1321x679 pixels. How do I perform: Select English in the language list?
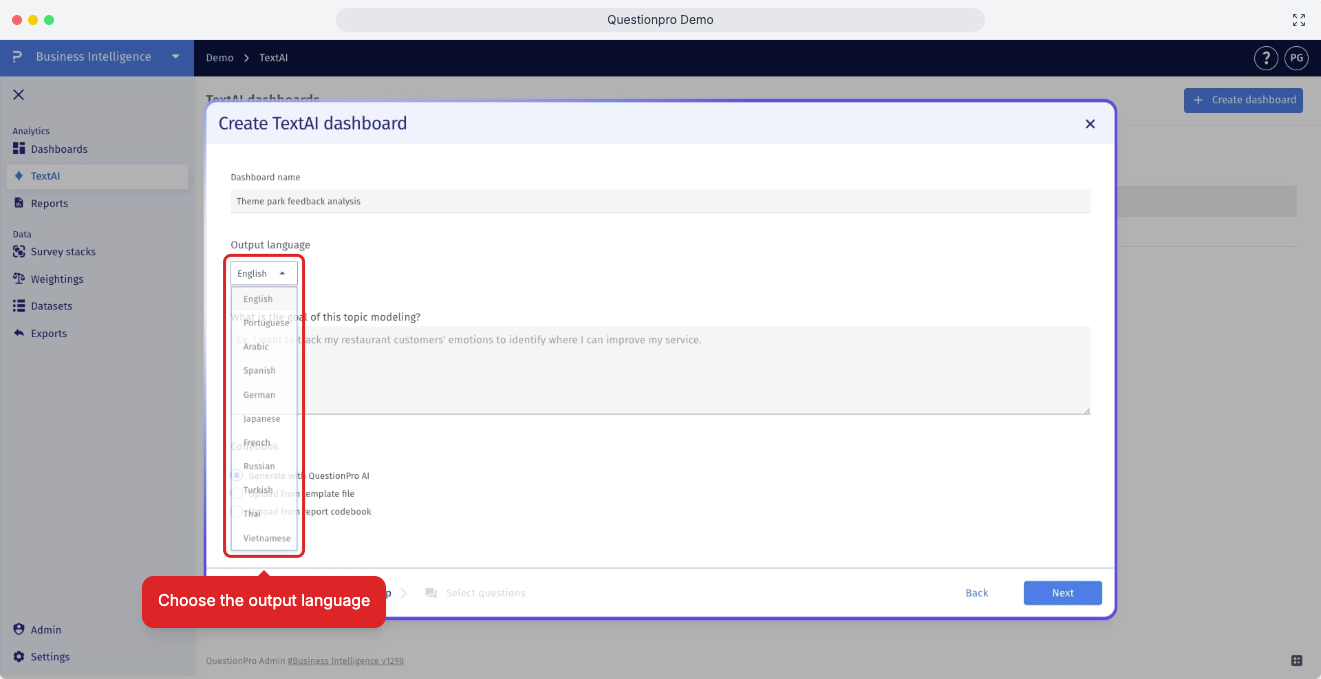coord(264,299)
